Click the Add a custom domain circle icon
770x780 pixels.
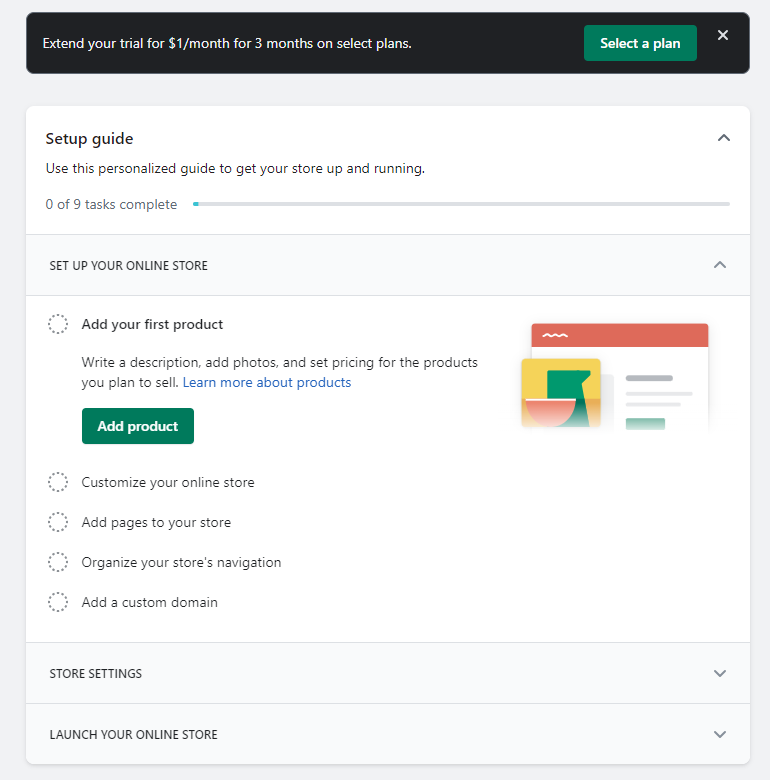click(x=58, y=602)
